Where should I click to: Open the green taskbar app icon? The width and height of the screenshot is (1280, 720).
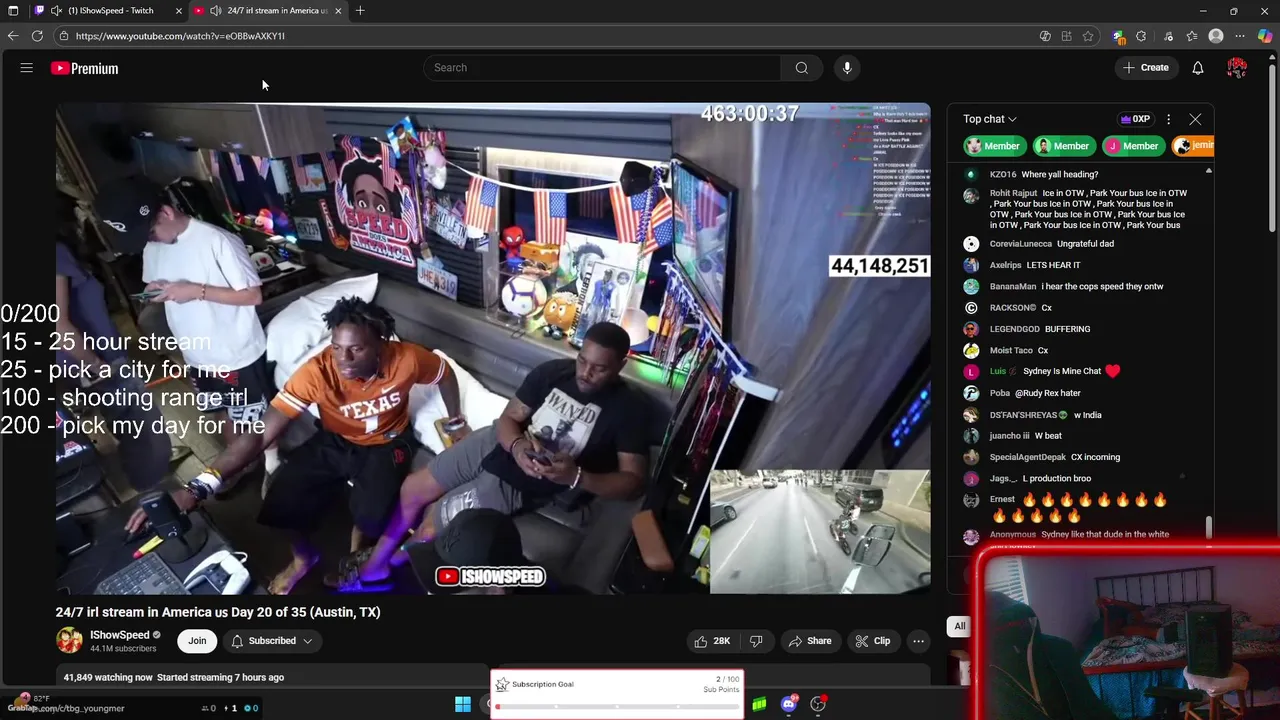pyautogui.click(x=760, y=704)
